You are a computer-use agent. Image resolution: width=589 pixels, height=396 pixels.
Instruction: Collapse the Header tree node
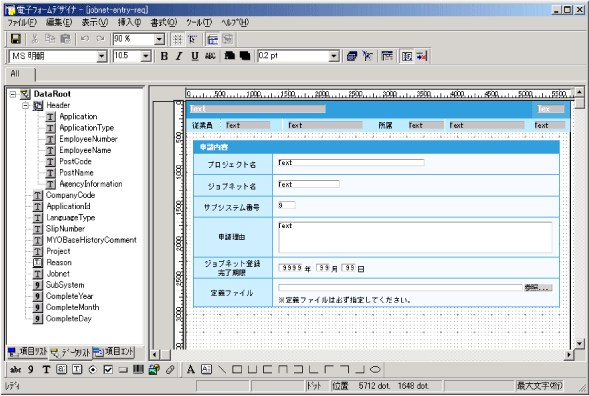26,105
